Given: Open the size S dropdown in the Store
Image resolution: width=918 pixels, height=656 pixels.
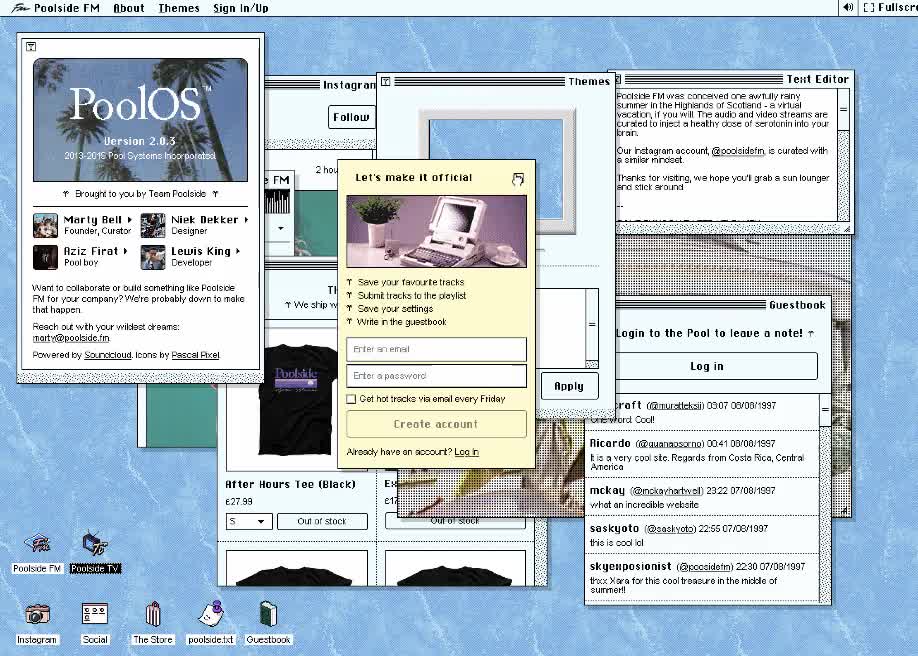Looking at the screenshot, I should coord(249,521).
